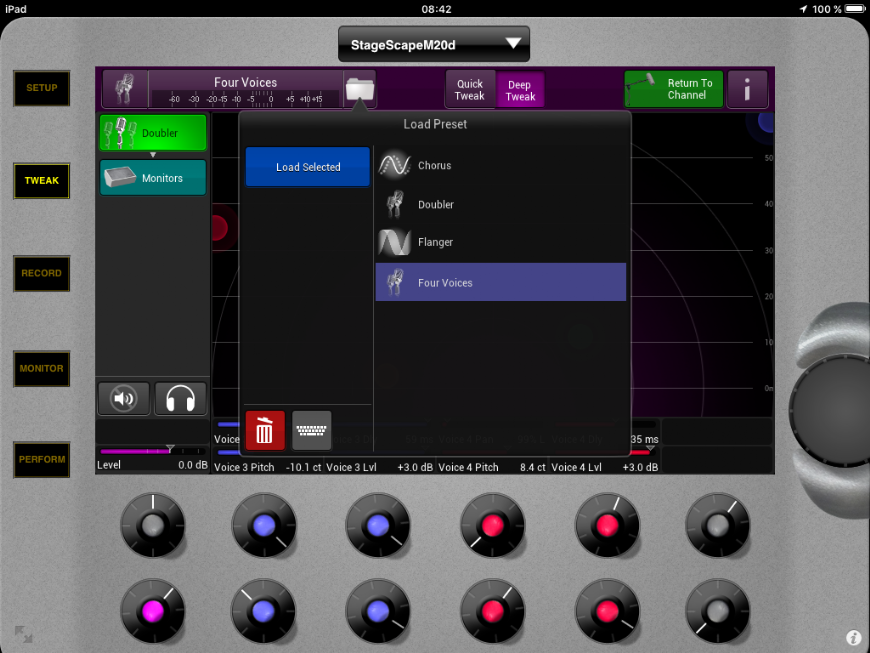Click the headphones monitor icon
870x653 pixels.
[180, 399]
